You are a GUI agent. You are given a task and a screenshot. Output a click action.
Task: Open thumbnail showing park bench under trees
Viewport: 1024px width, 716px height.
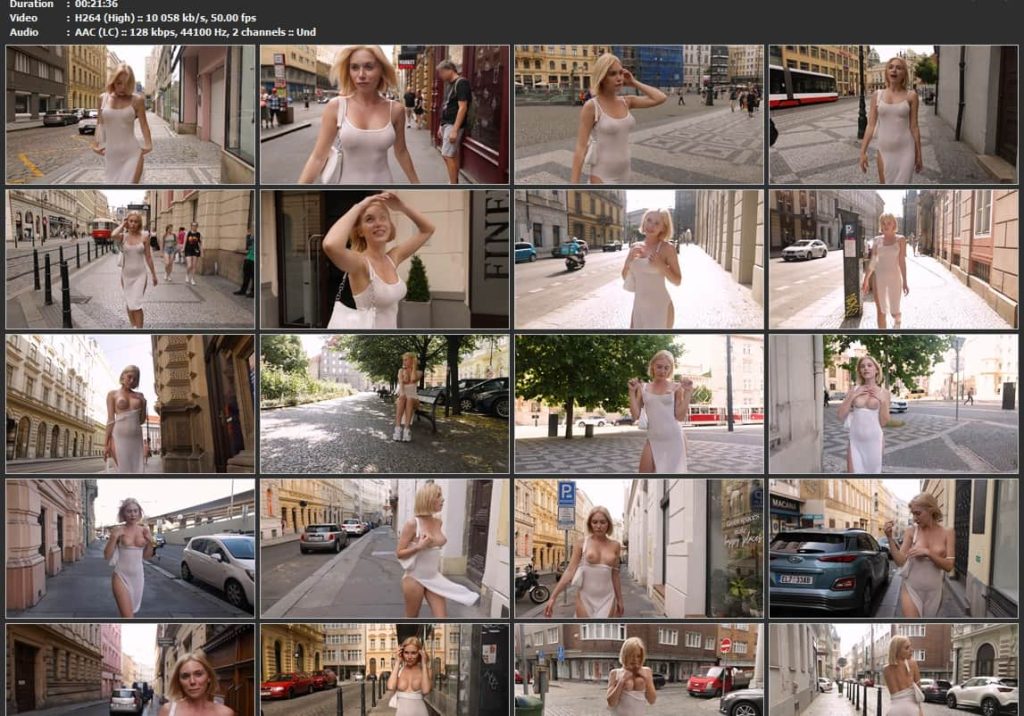pyautogui.click(x=384, y=404)
